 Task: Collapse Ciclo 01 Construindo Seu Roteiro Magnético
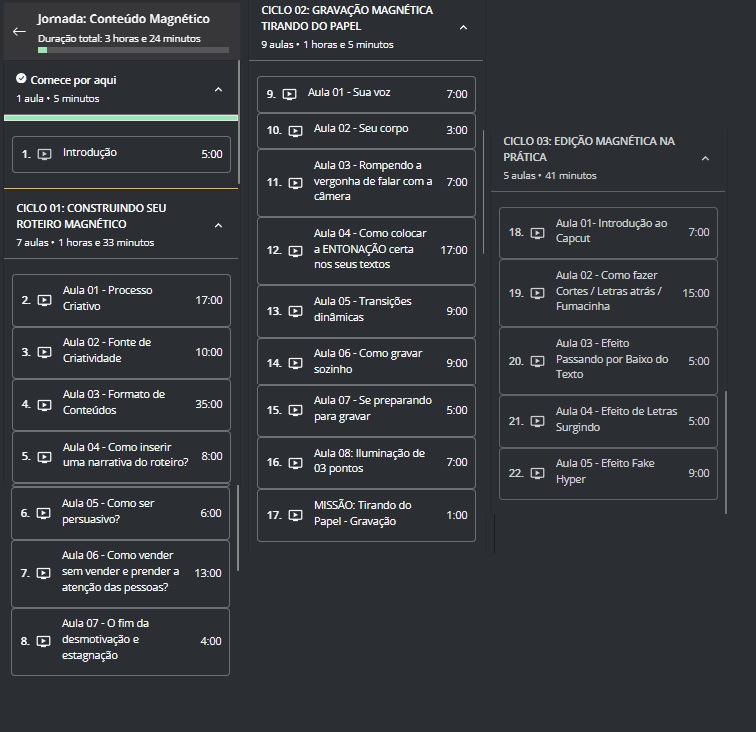pos(218,226)
